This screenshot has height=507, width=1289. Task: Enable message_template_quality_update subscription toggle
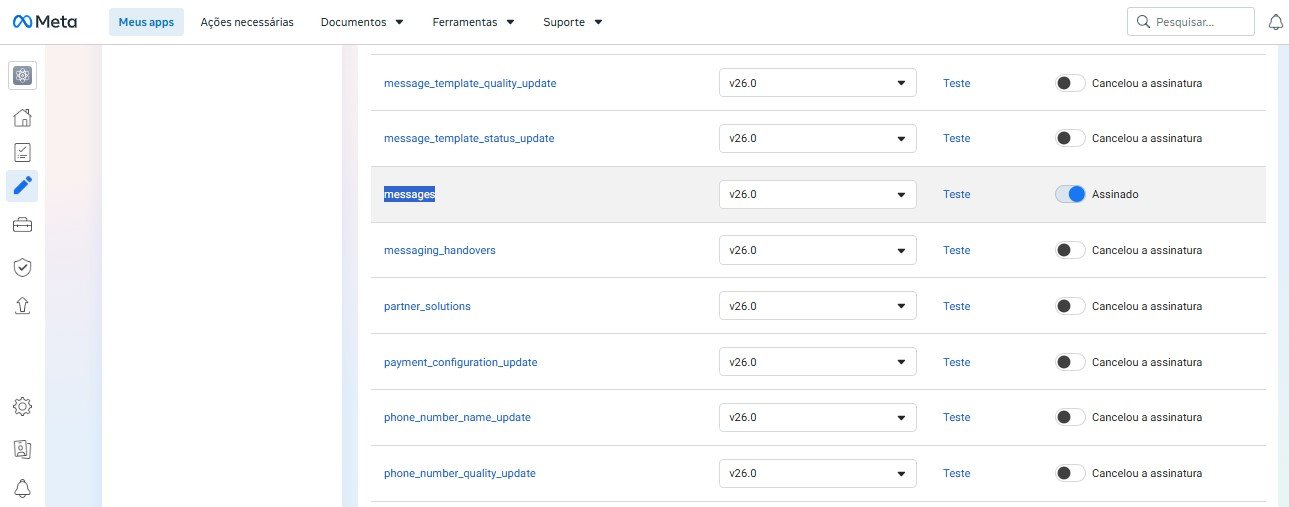point(1070,83)
